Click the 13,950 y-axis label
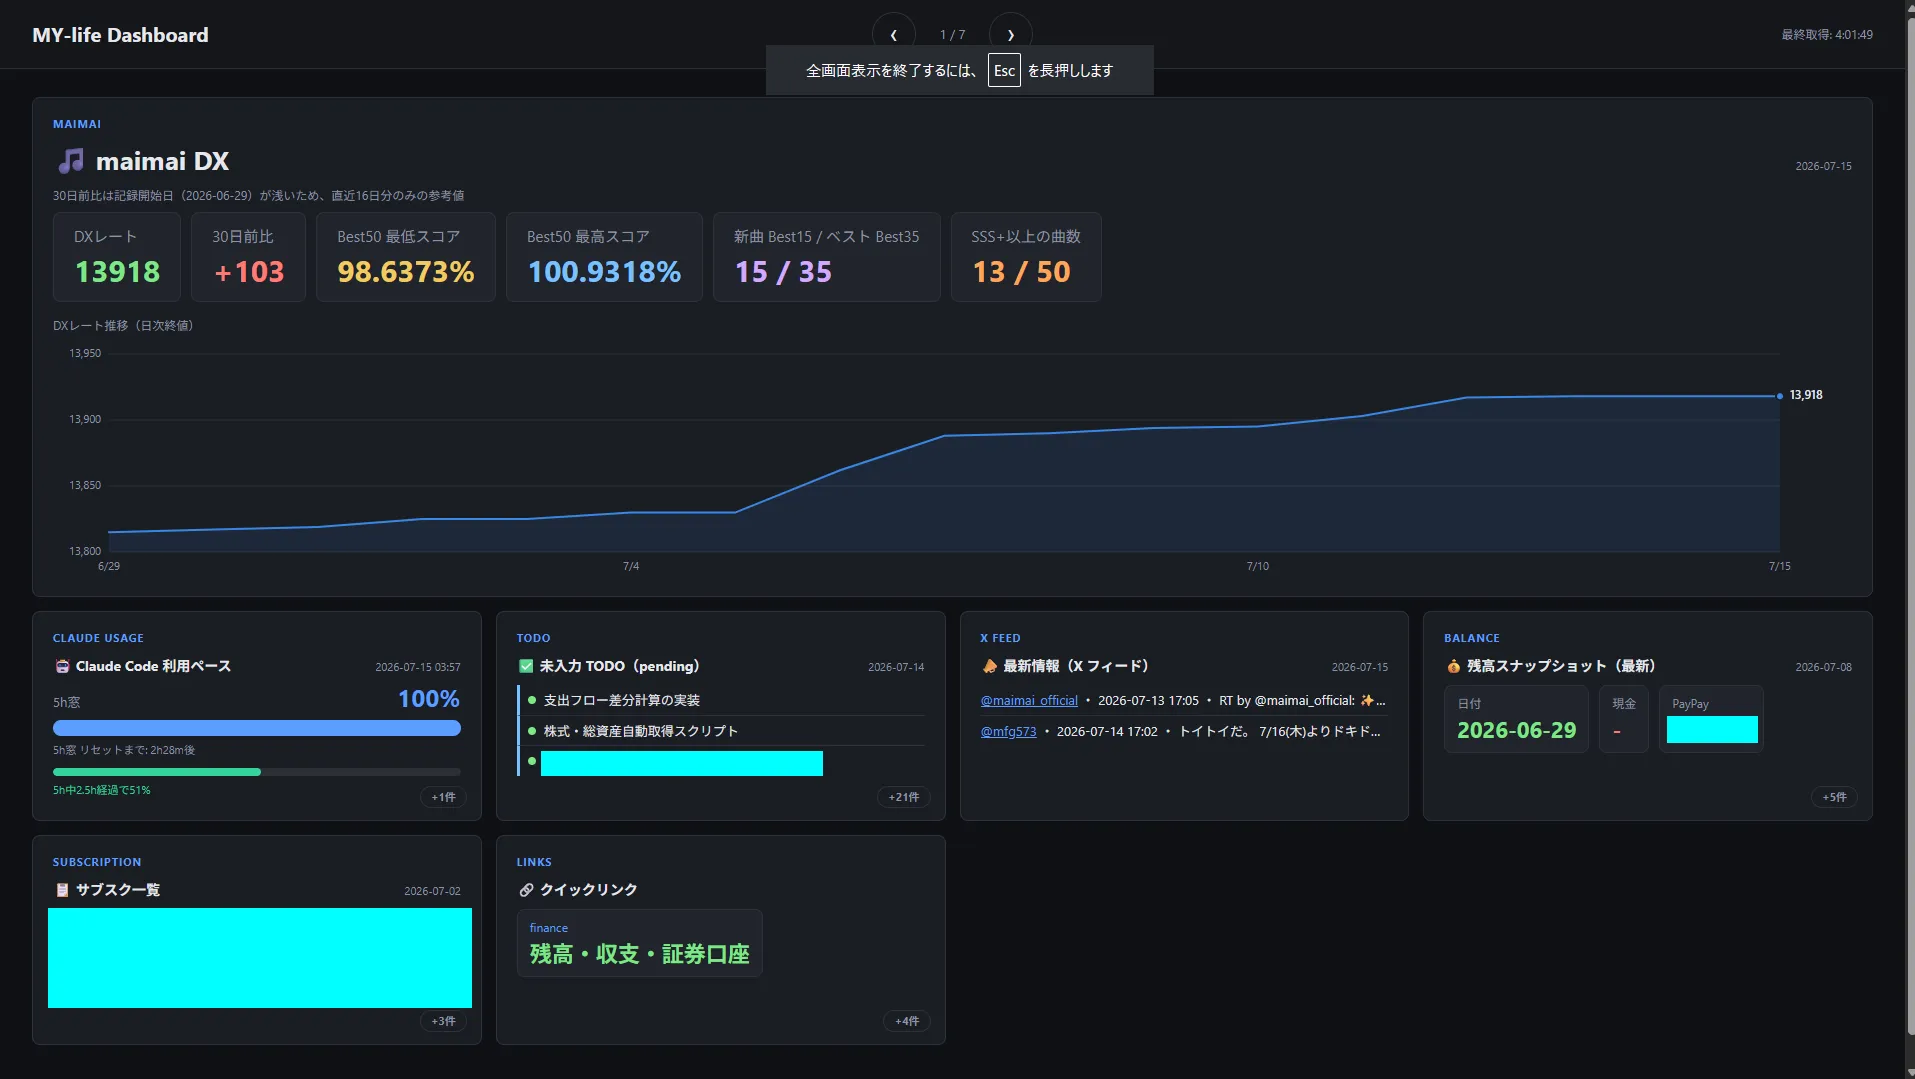This screenshot has height=1079, width=1915. (x=85, y=353)
